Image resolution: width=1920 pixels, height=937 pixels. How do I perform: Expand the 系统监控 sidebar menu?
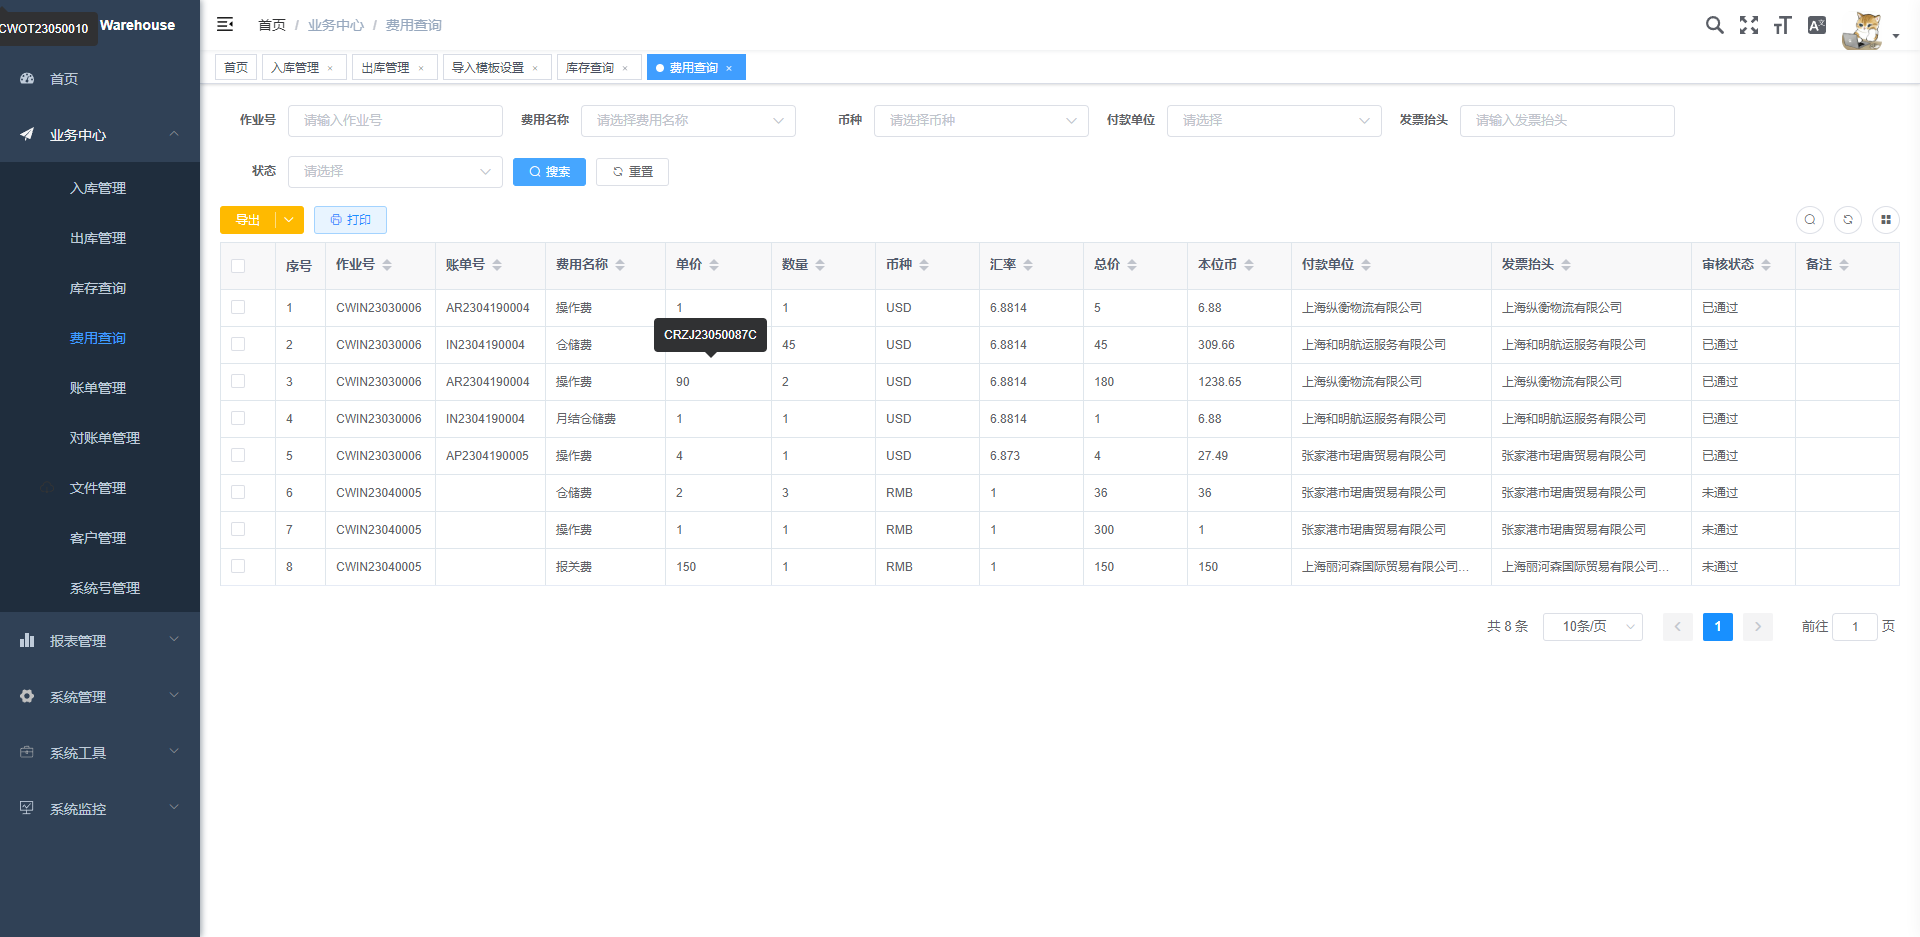click(x=100, y=809)
